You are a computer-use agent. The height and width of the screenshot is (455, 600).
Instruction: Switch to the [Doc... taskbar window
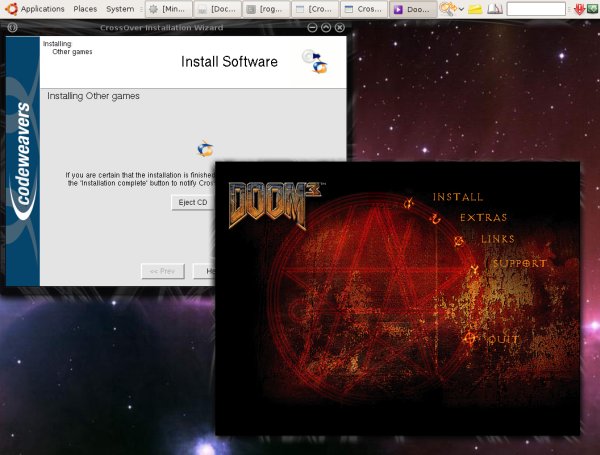point(217,9)
